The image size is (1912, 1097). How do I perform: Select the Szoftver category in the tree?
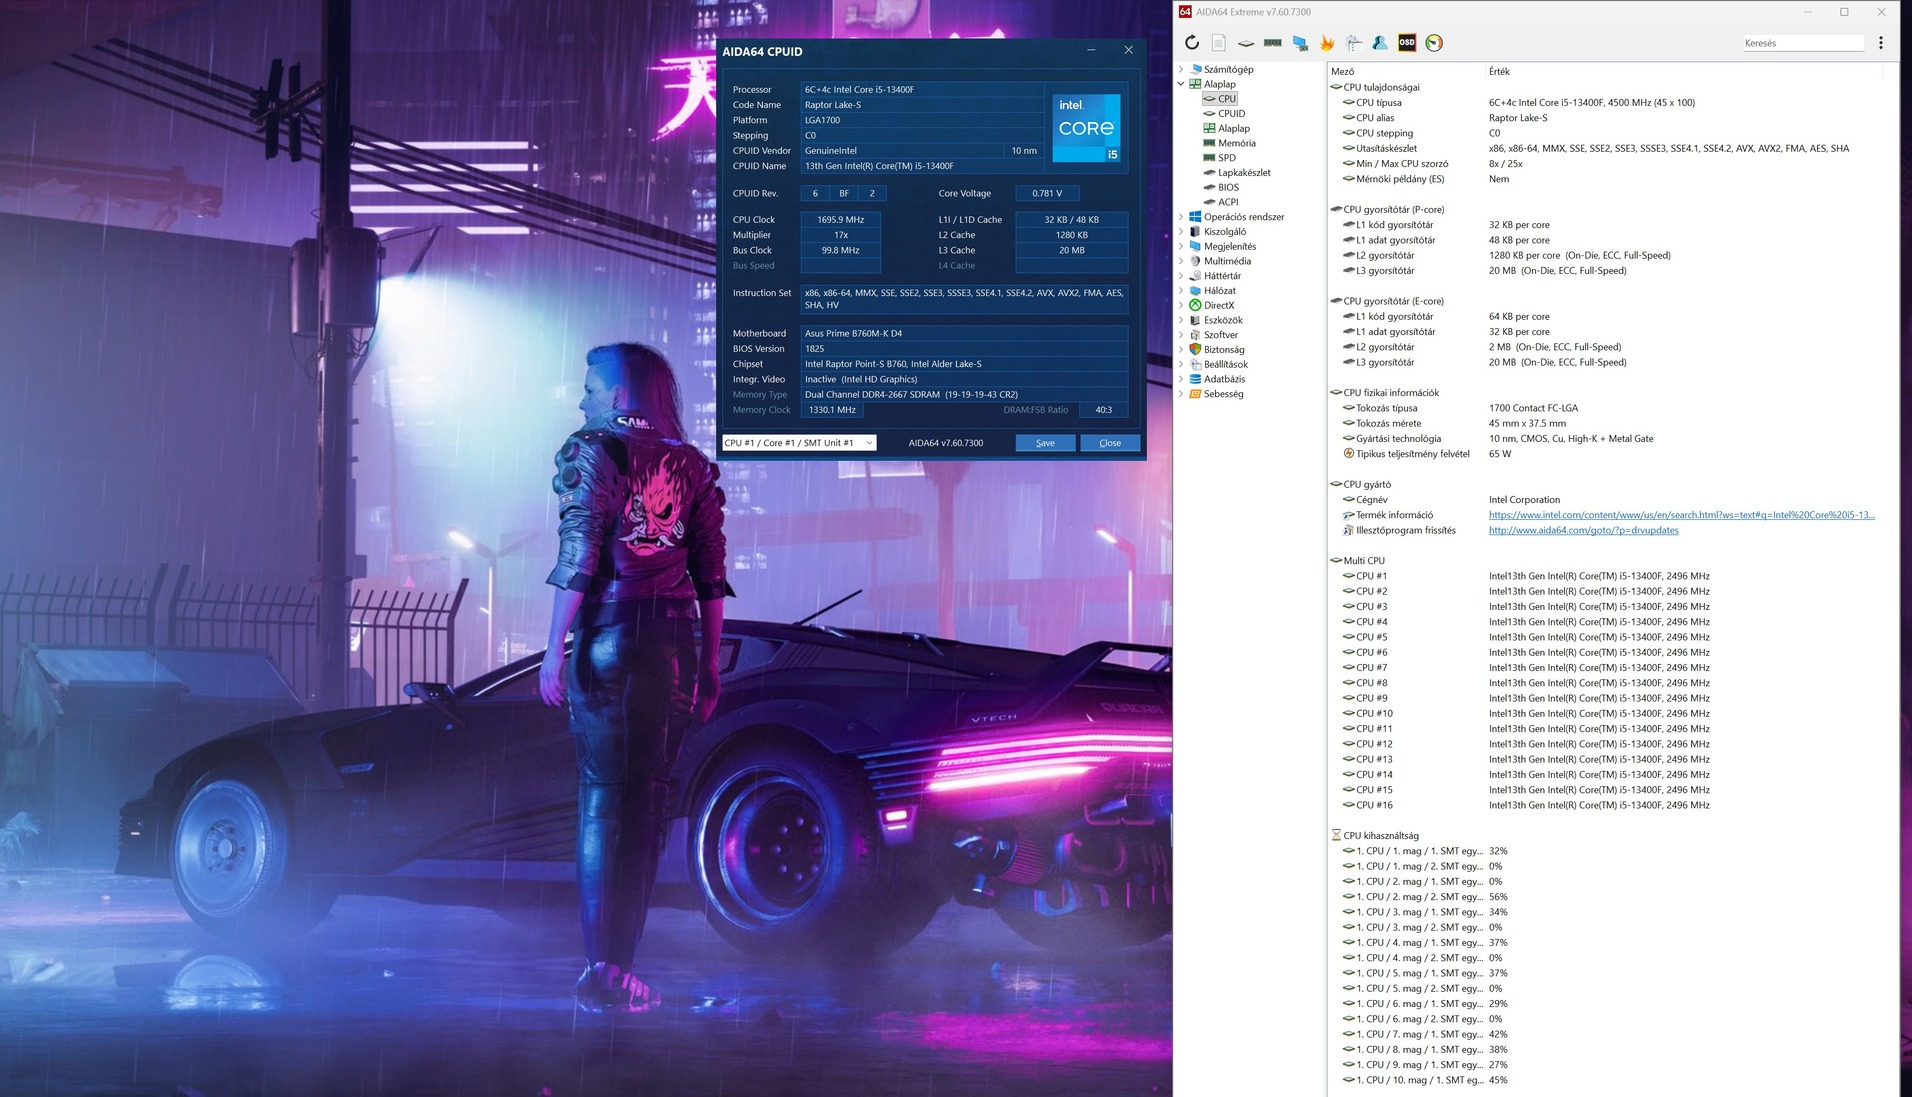pyautogui.click(x=1220, y=335)
